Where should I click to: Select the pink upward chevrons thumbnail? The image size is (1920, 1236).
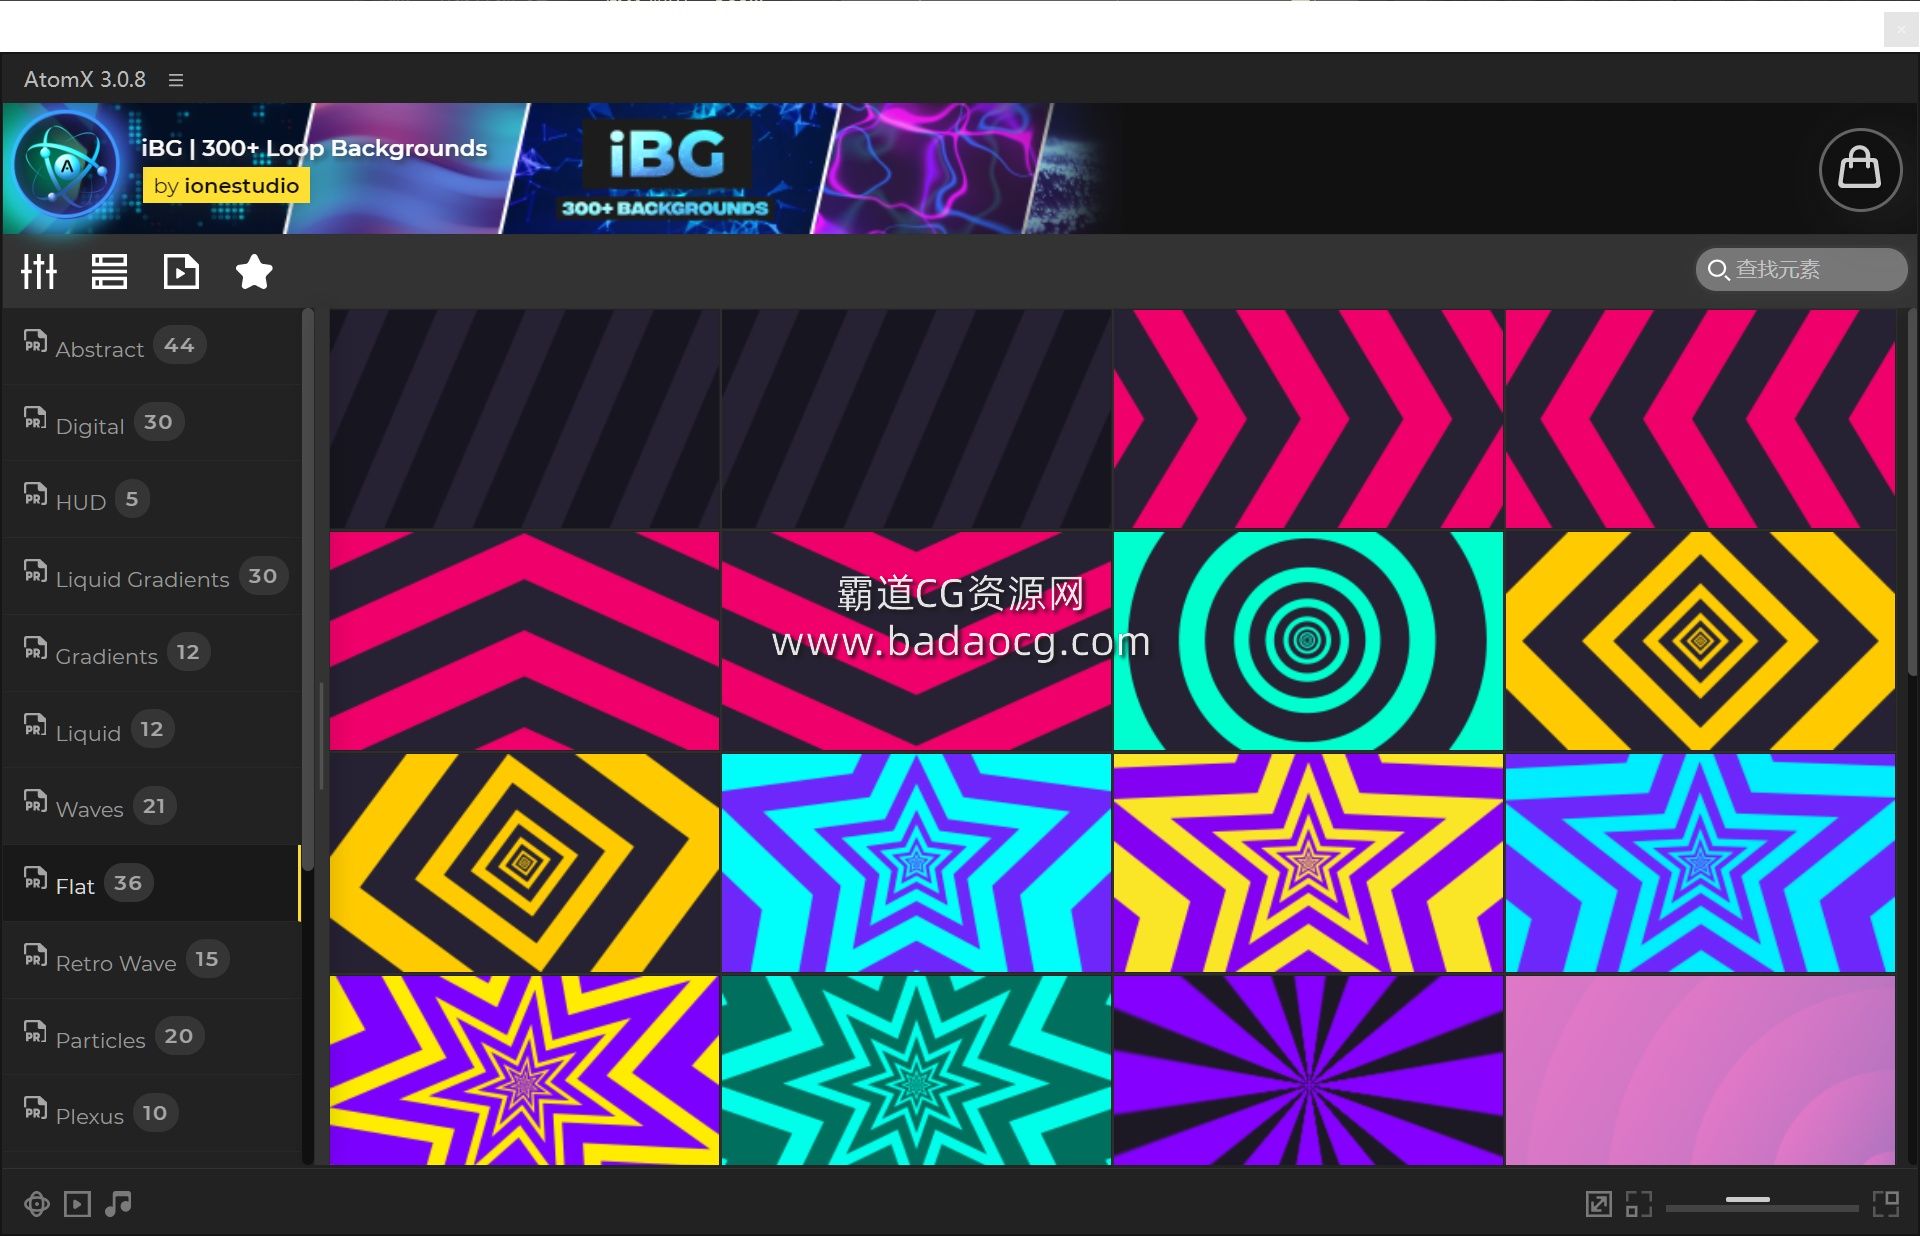pyautogui.click(x=524, y=641)
